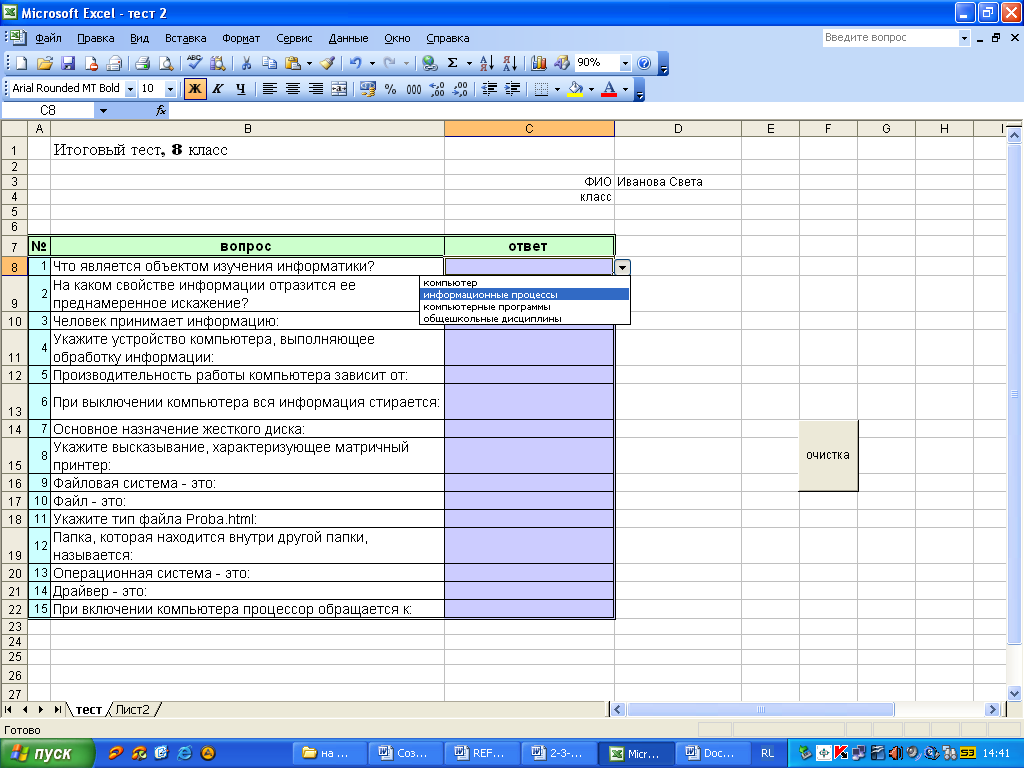Click the vertical scrollbar down arrow
Screen dimensions: 1024x768
tap(1014, 694)
